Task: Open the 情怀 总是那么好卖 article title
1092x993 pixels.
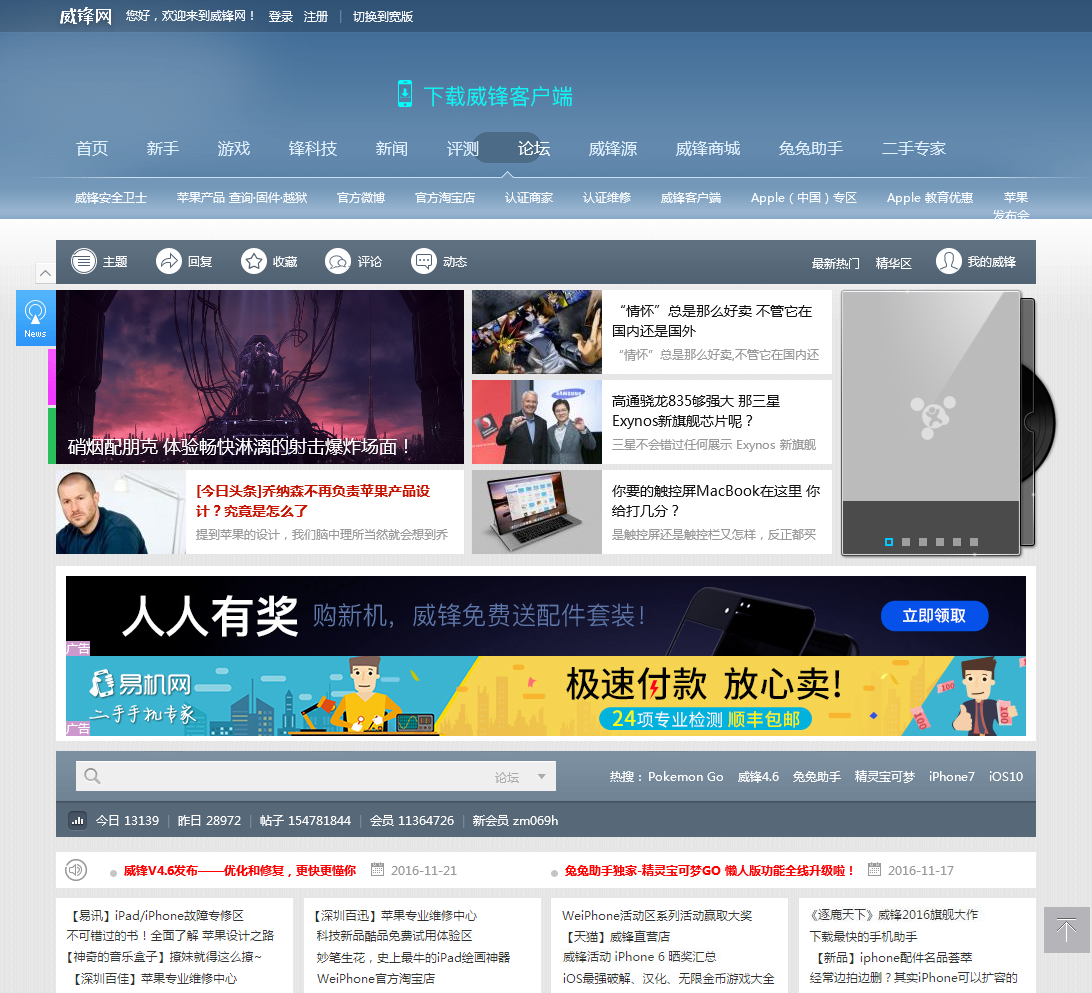Action: pos(712,321)
